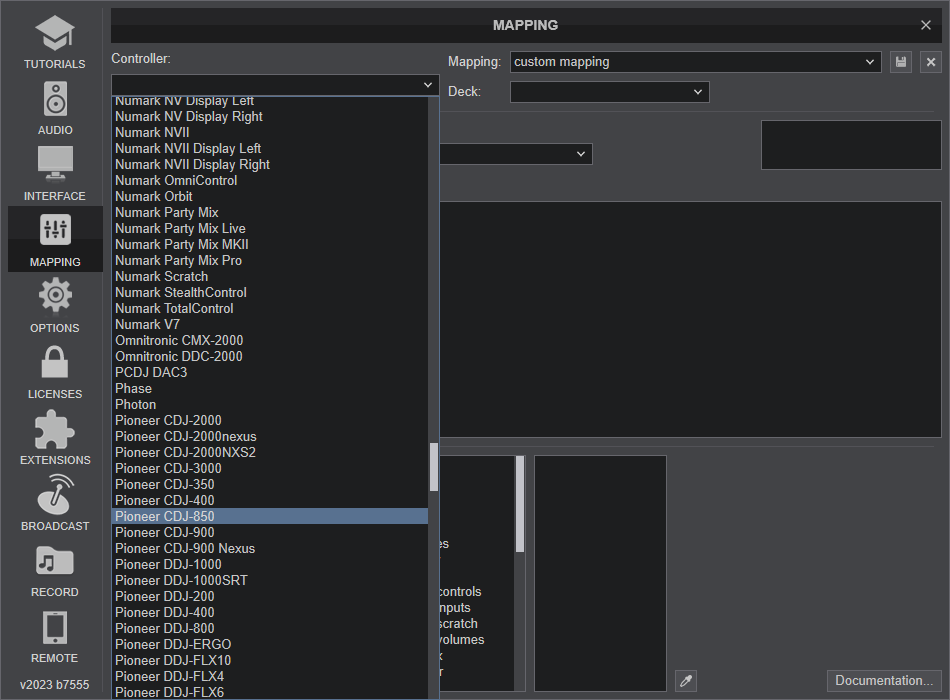Choose Pioneer CDJ-2000nexus
The height and width of the screenshot is (700, 950).
click(x=270, y=436)
